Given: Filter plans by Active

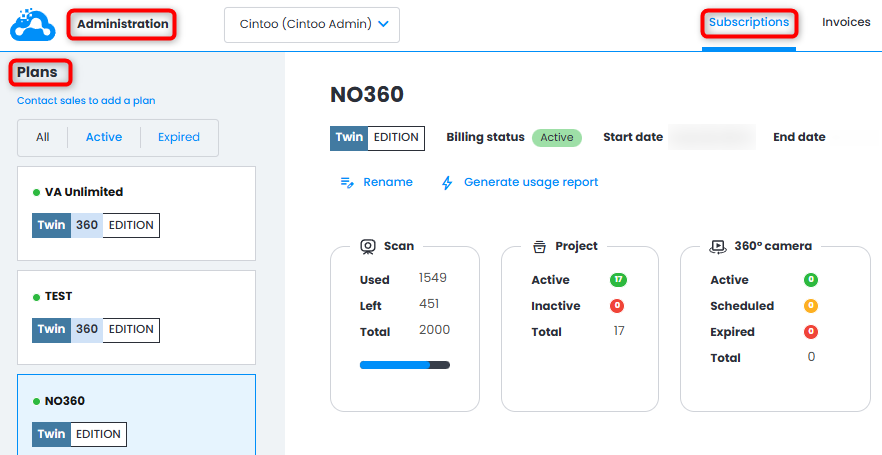Looking at the screenshot, I should pos(104,137).
